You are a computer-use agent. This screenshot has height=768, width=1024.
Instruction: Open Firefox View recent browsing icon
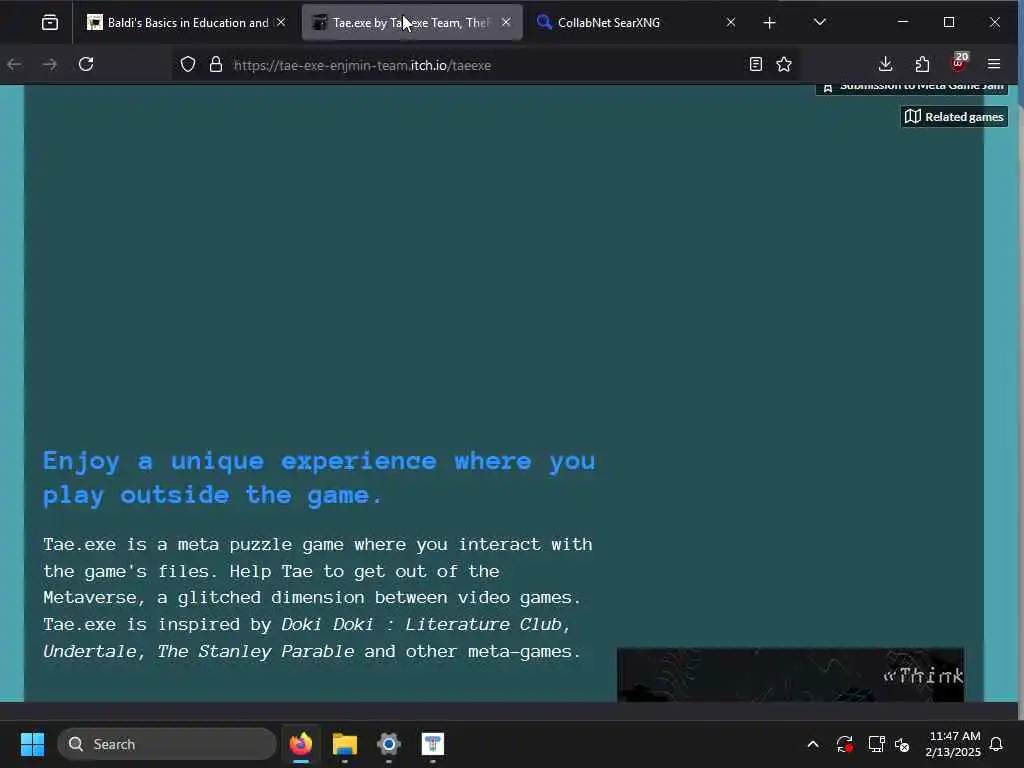tap(50, 23)
